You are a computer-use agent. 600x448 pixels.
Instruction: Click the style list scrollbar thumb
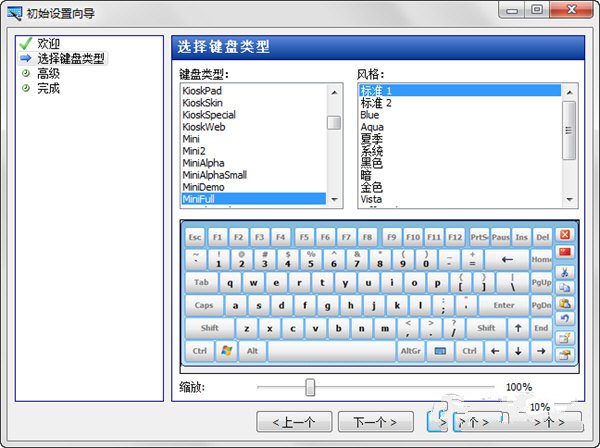[569, 130]
